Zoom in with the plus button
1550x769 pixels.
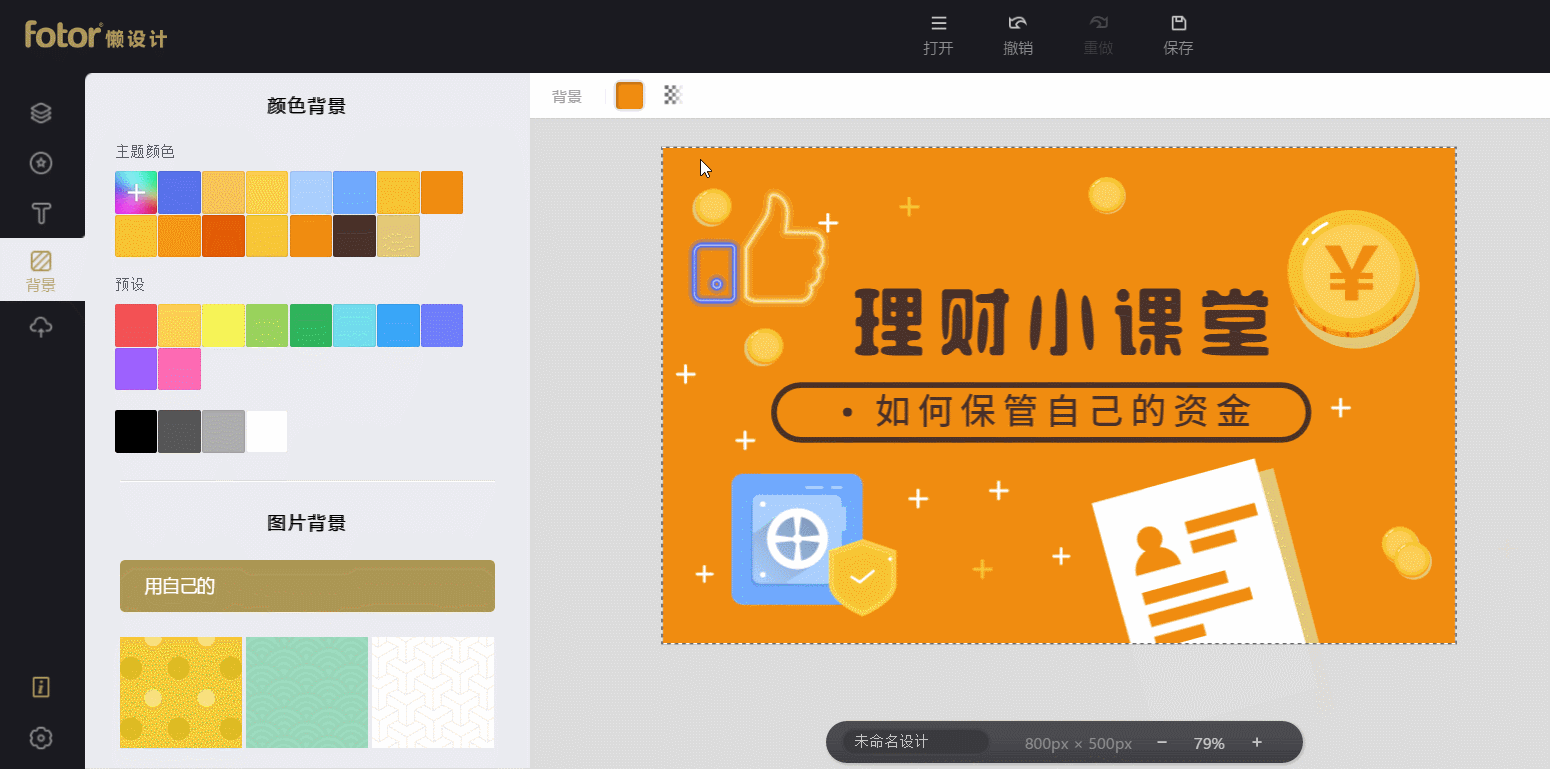(1257, 742)
